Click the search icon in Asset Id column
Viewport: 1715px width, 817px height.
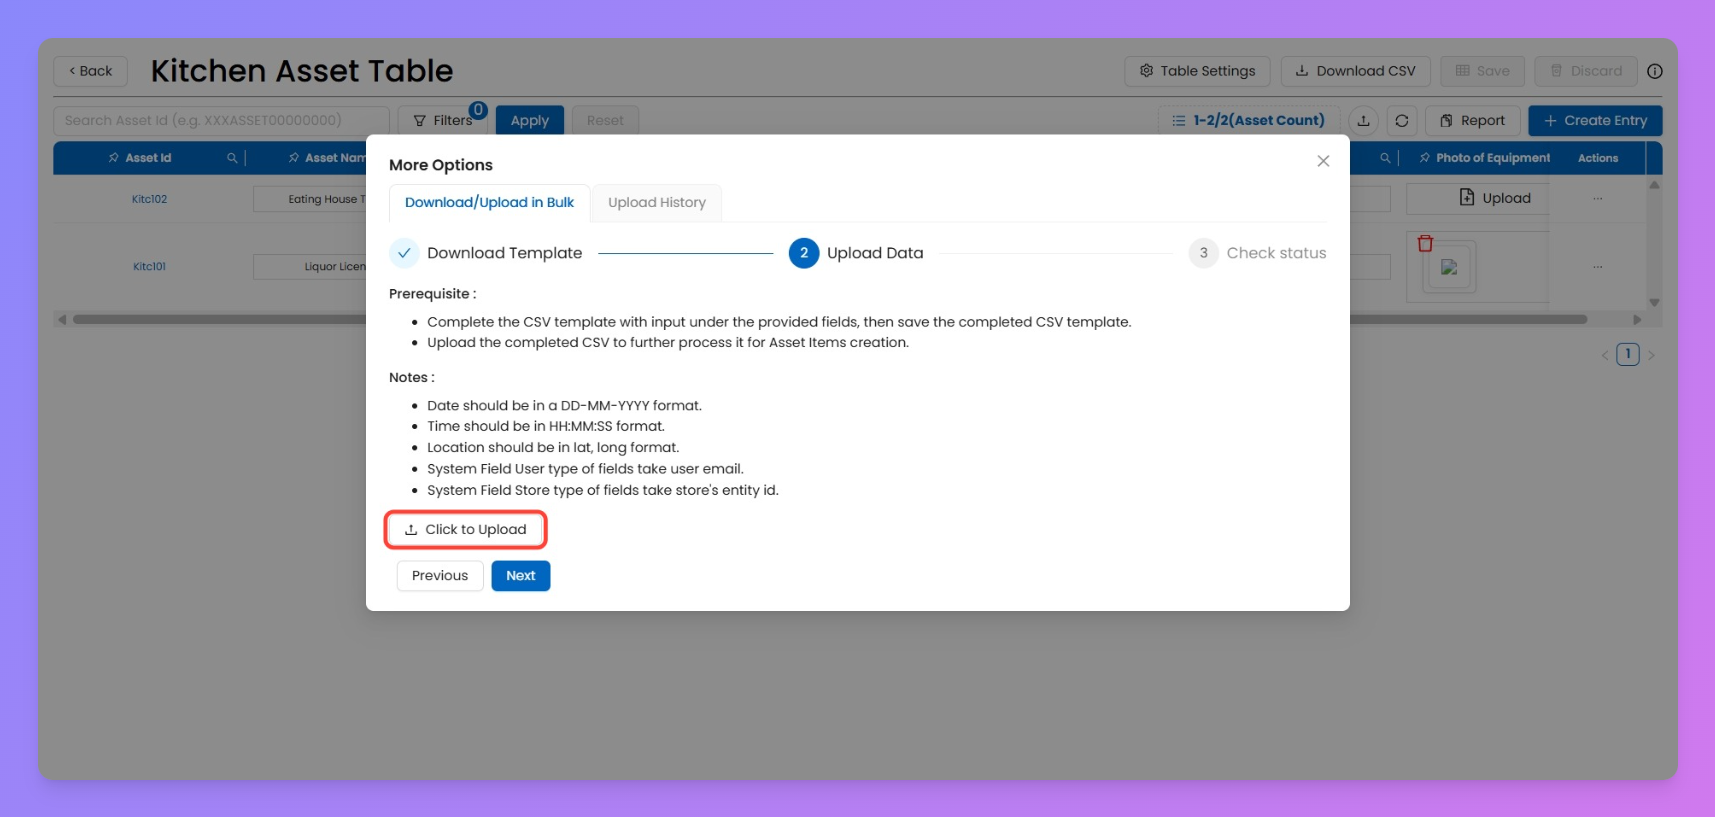tap(232, 158)
